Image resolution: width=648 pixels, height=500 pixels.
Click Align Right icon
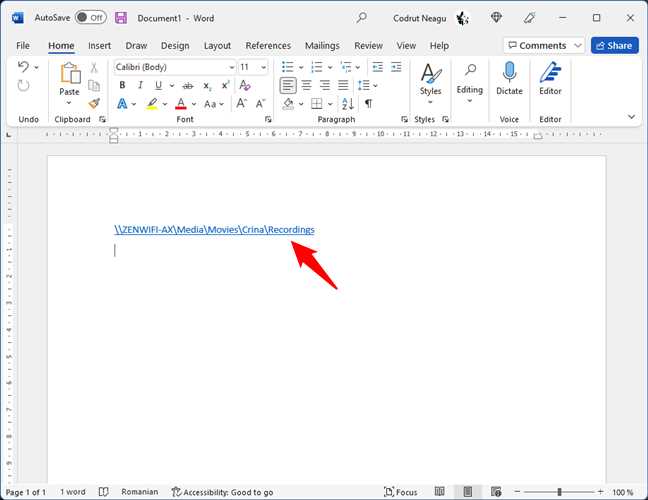325,86
